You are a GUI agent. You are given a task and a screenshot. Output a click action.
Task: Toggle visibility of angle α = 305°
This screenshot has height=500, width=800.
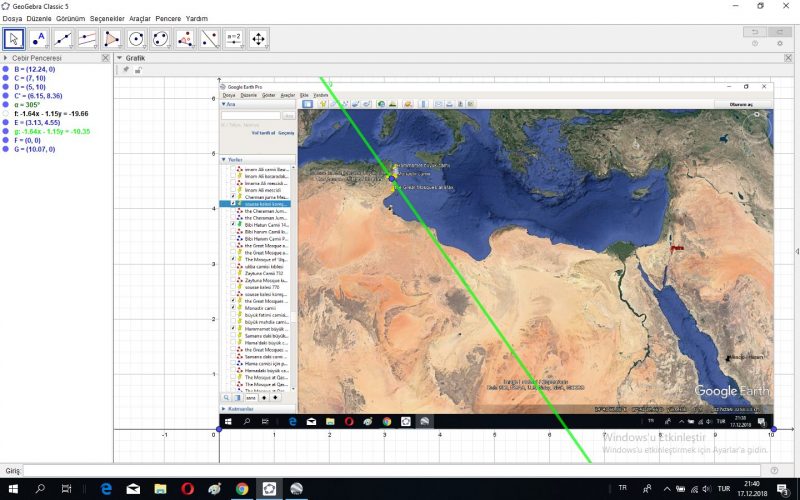(x=6, y=105)
